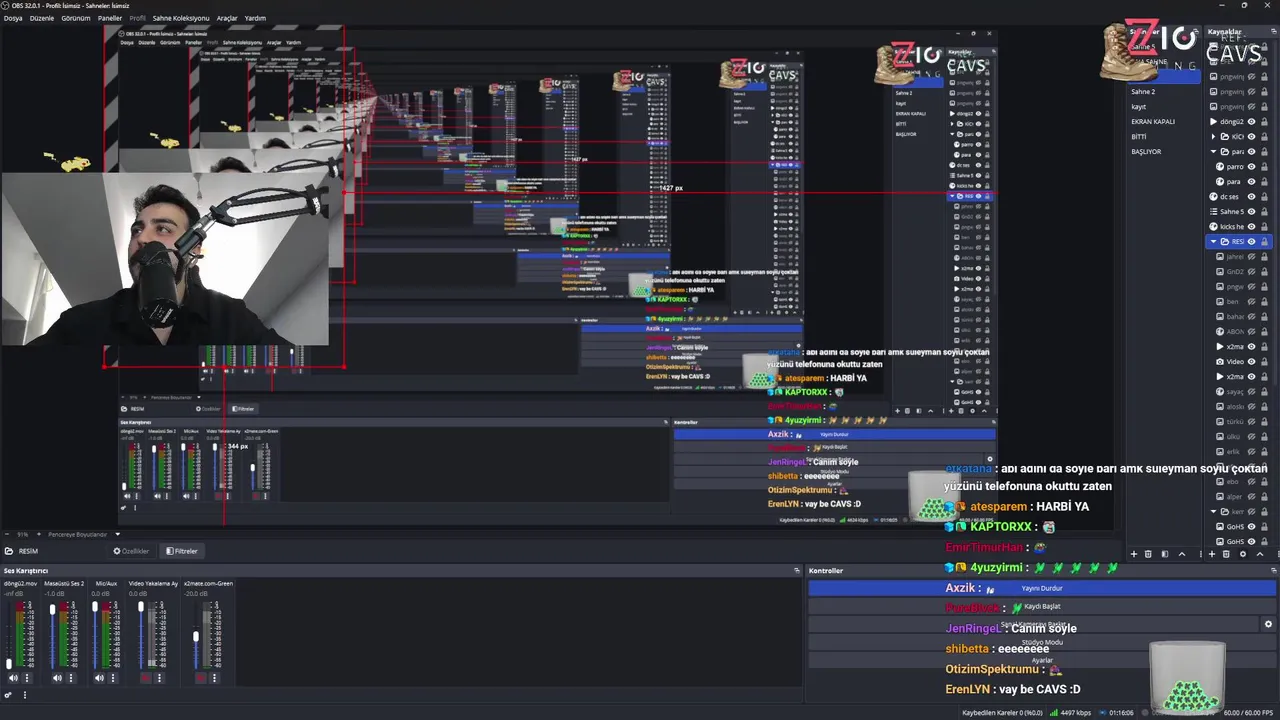Open virtual camera settings gear in Kontroller

[x=1268, y=624]
